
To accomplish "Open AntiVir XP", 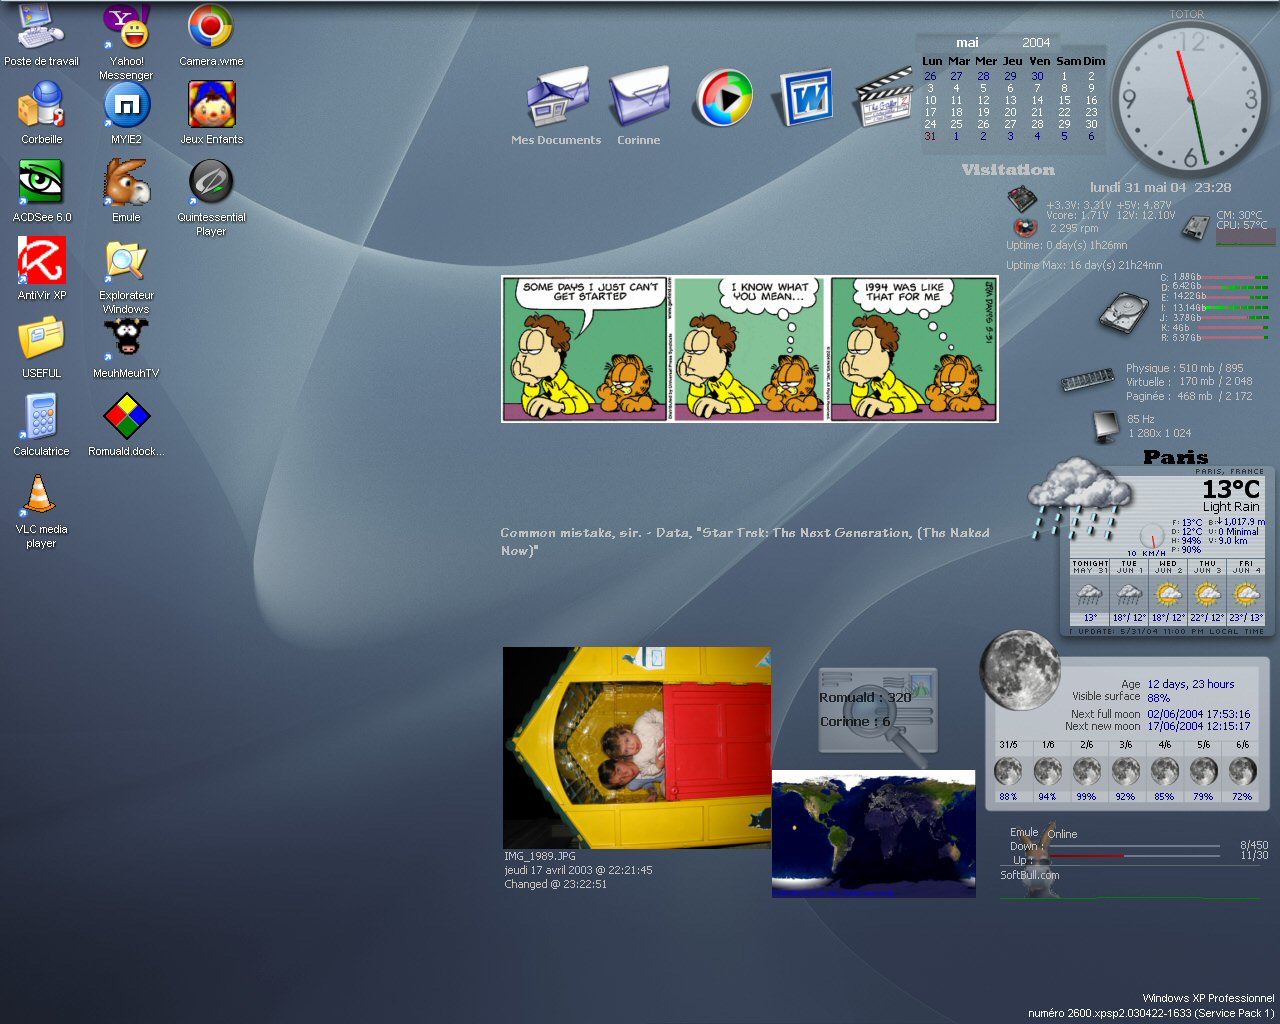I will [41, 269].
